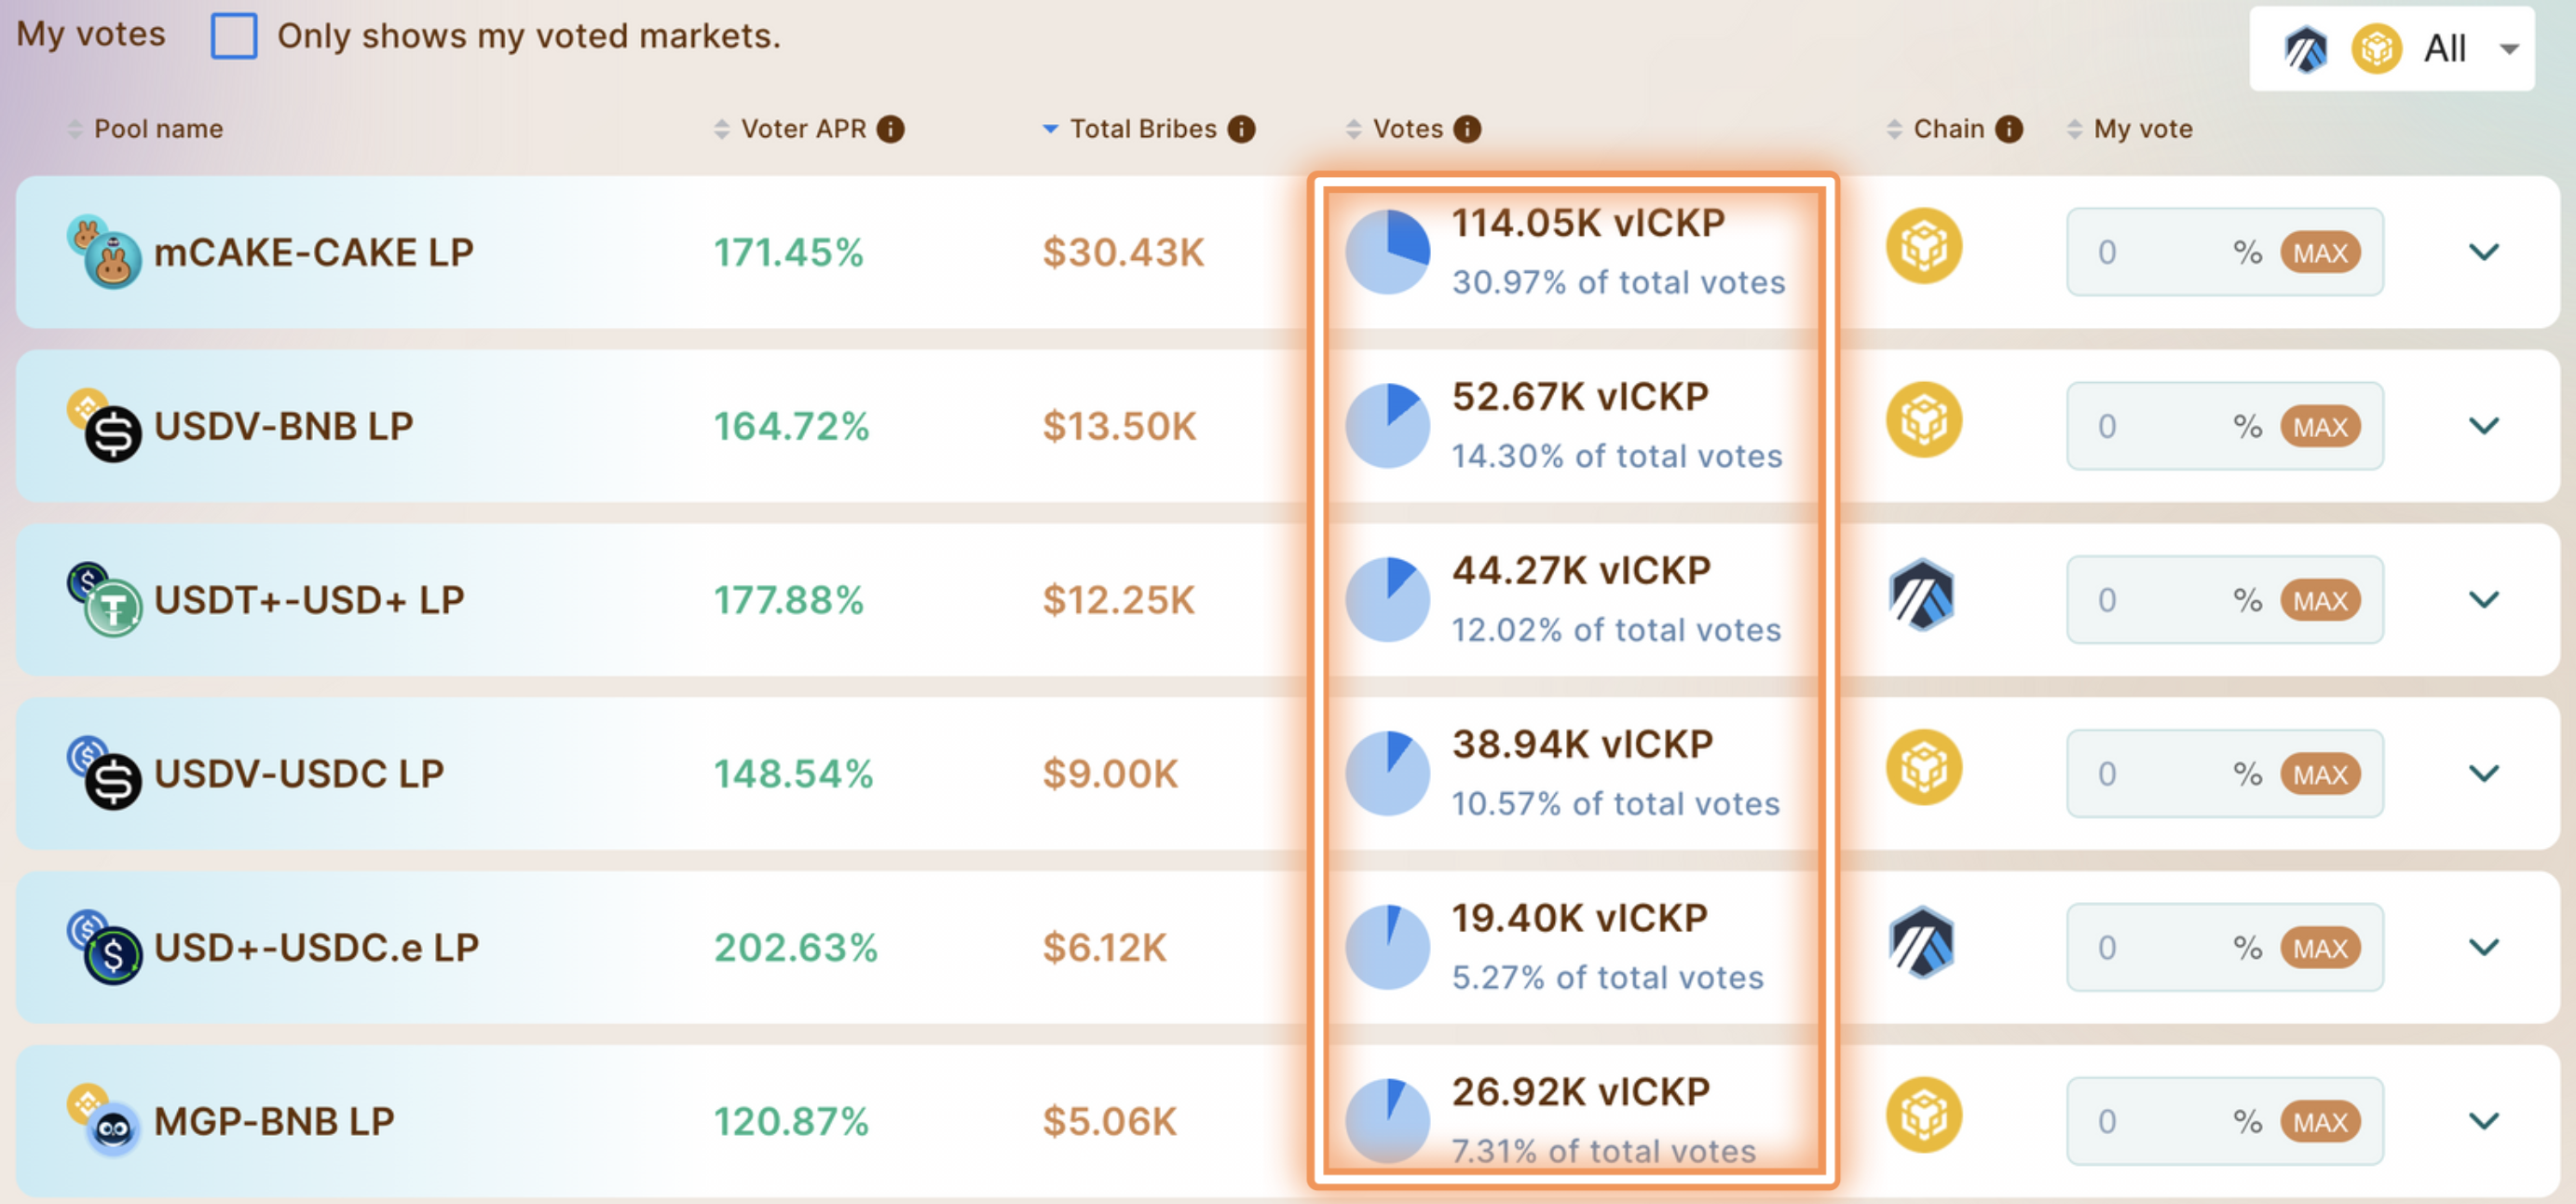Click the MGP-BNB LP token pair icon

tap(104, 1120)
